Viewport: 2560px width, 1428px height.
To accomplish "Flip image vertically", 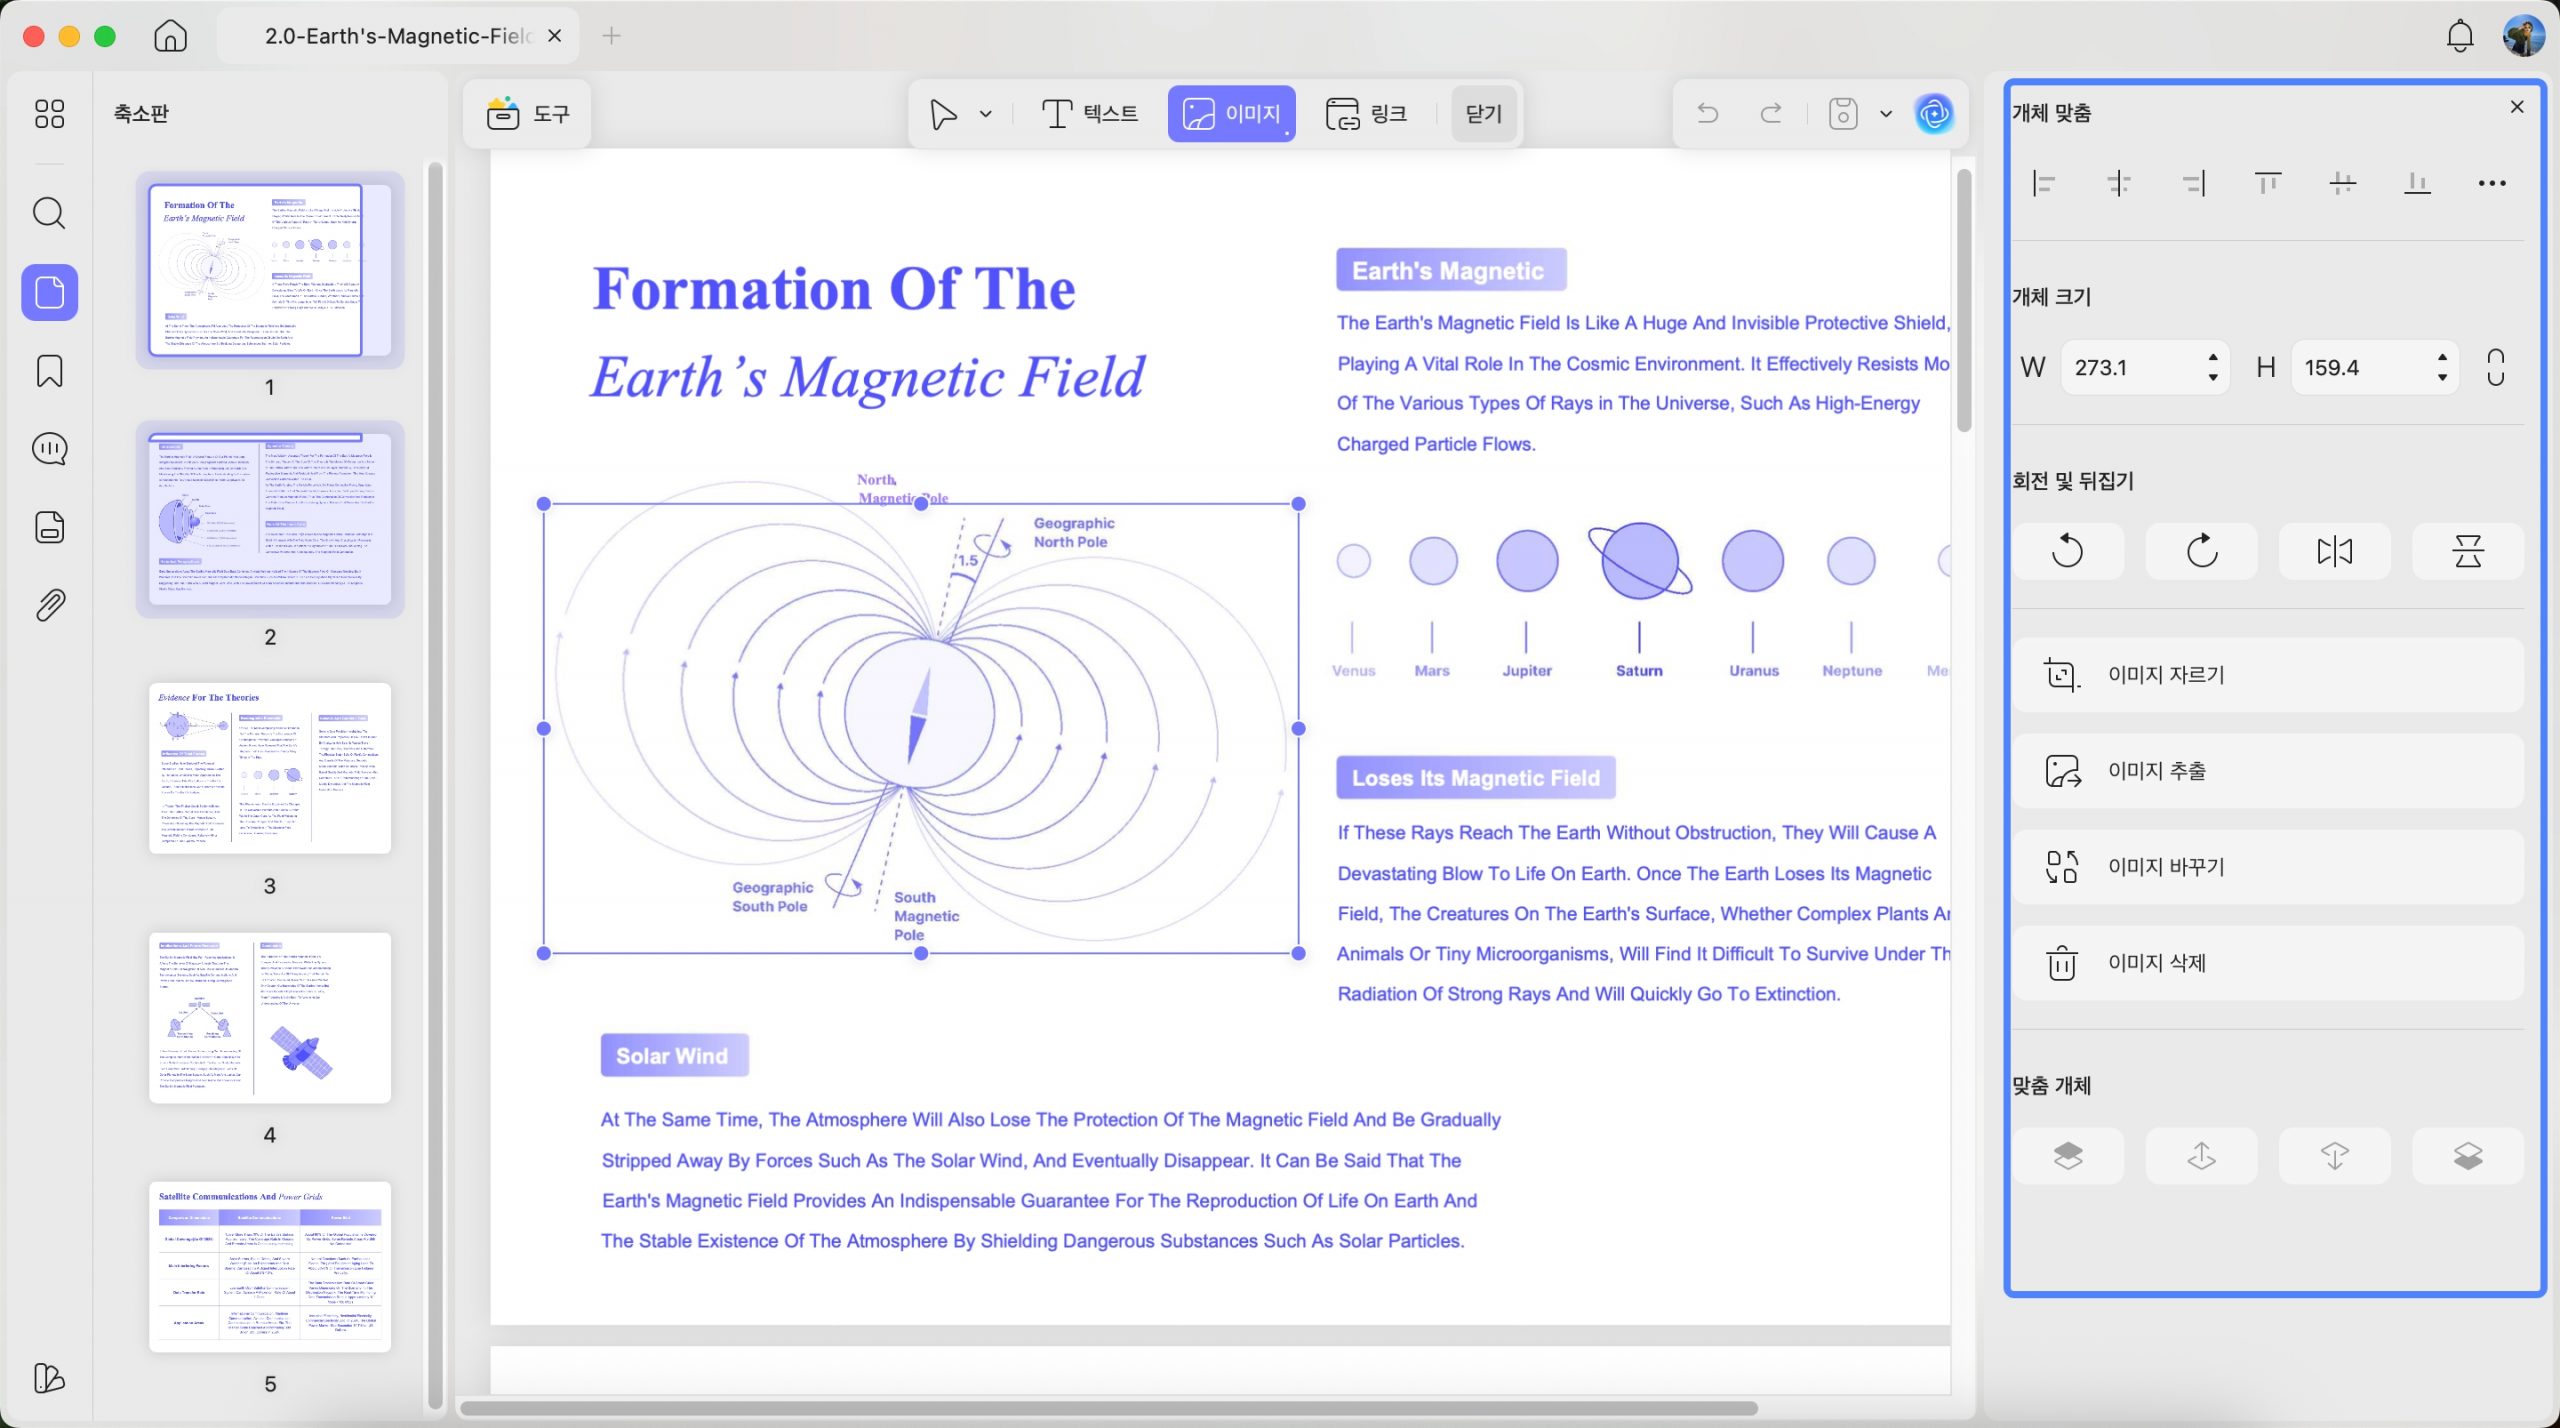I will click(2468, 551).
